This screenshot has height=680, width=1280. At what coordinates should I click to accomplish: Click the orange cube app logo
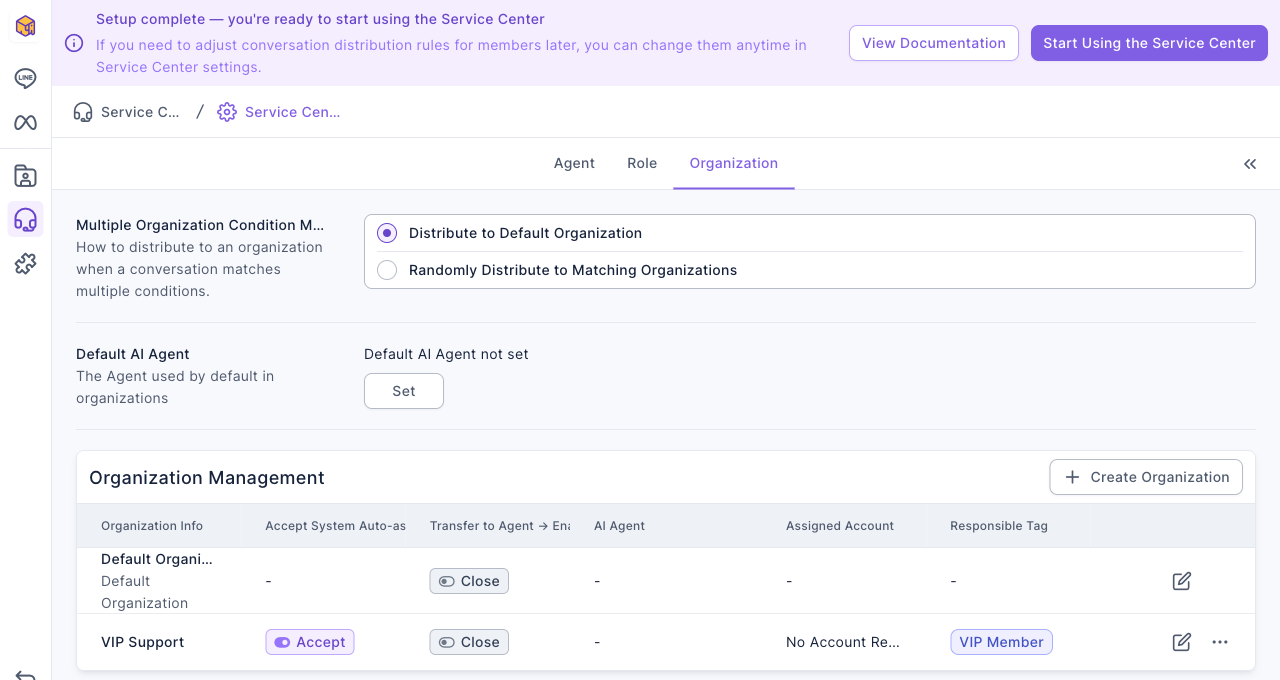[25, 26]
